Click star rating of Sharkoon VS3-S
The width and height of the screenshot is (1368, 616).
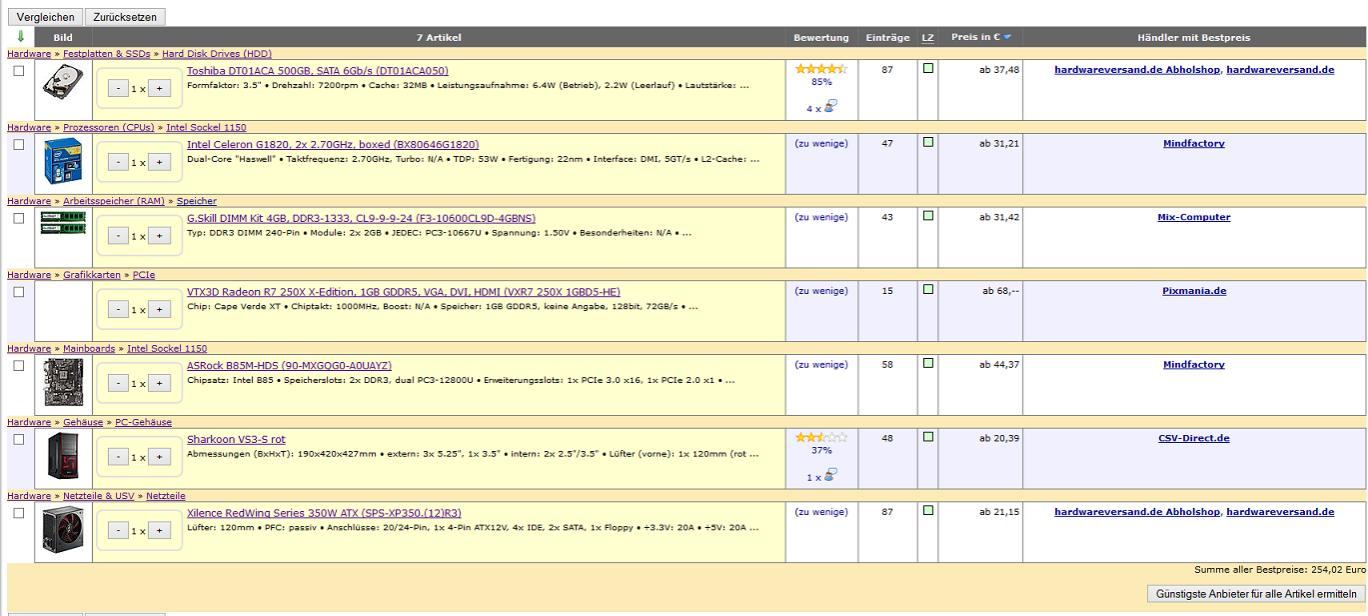coord(821,437)
